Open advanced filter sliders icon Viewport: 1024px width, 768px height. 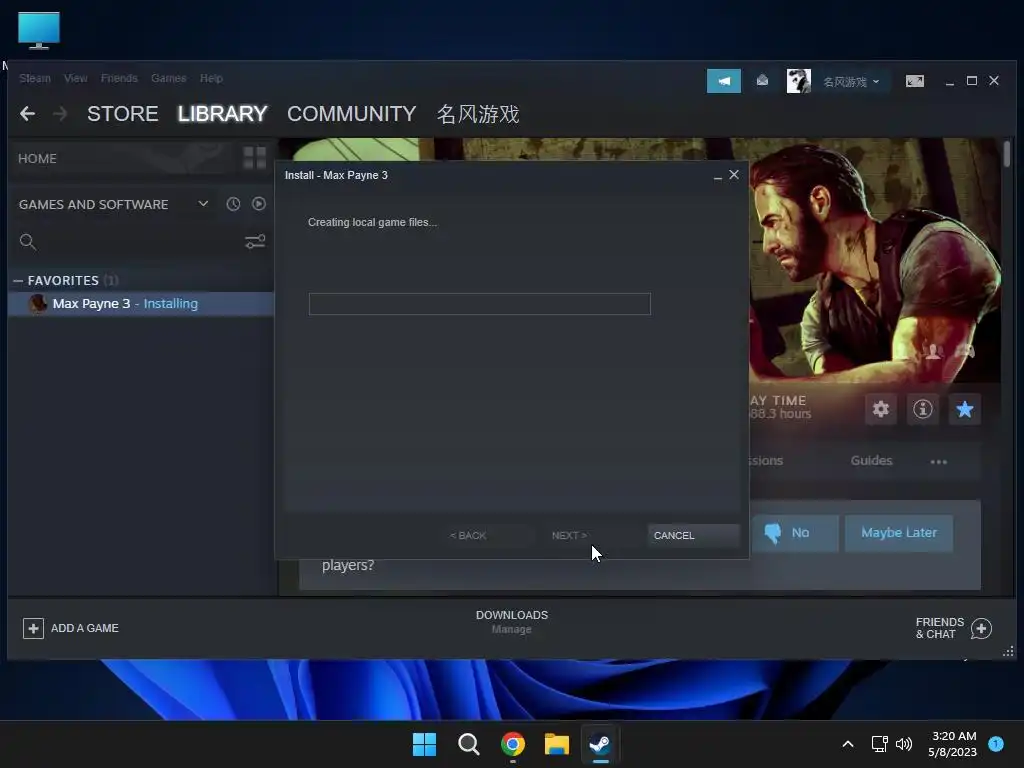[255, 242]
